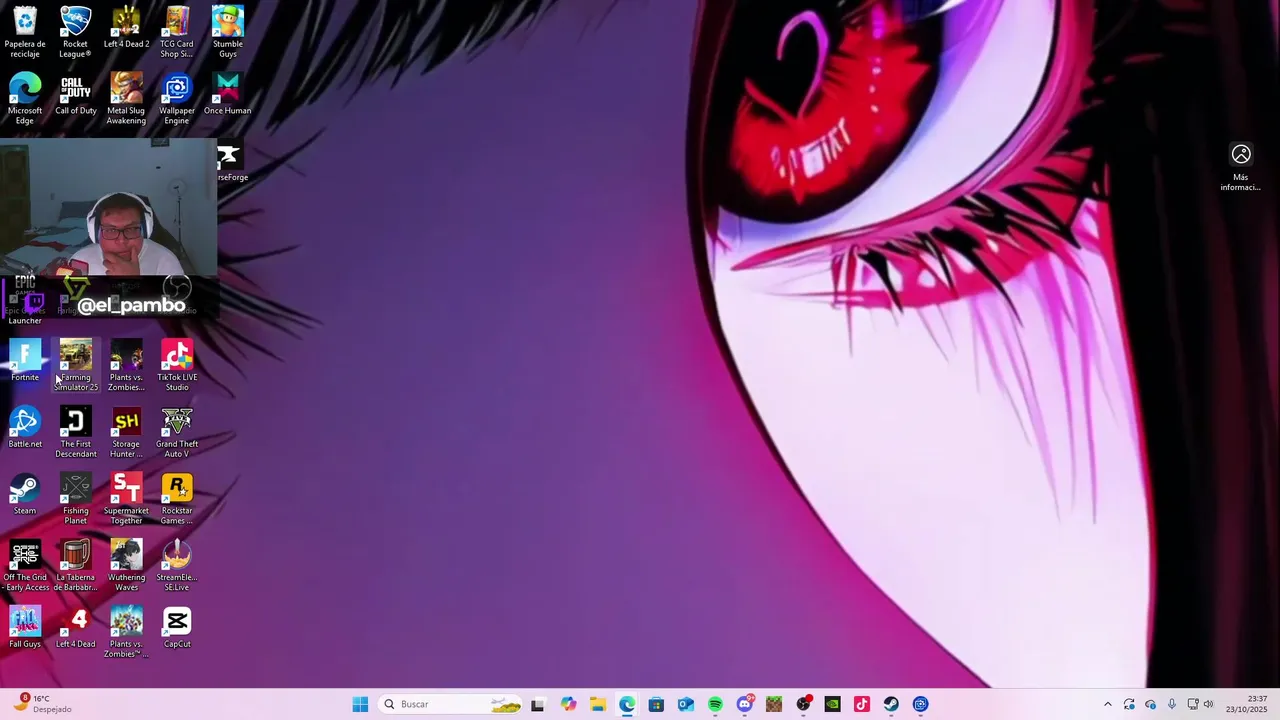Open the Papelera de reciclaje icon
This screenshot has width=1280, height=720.
coord(25,32)
